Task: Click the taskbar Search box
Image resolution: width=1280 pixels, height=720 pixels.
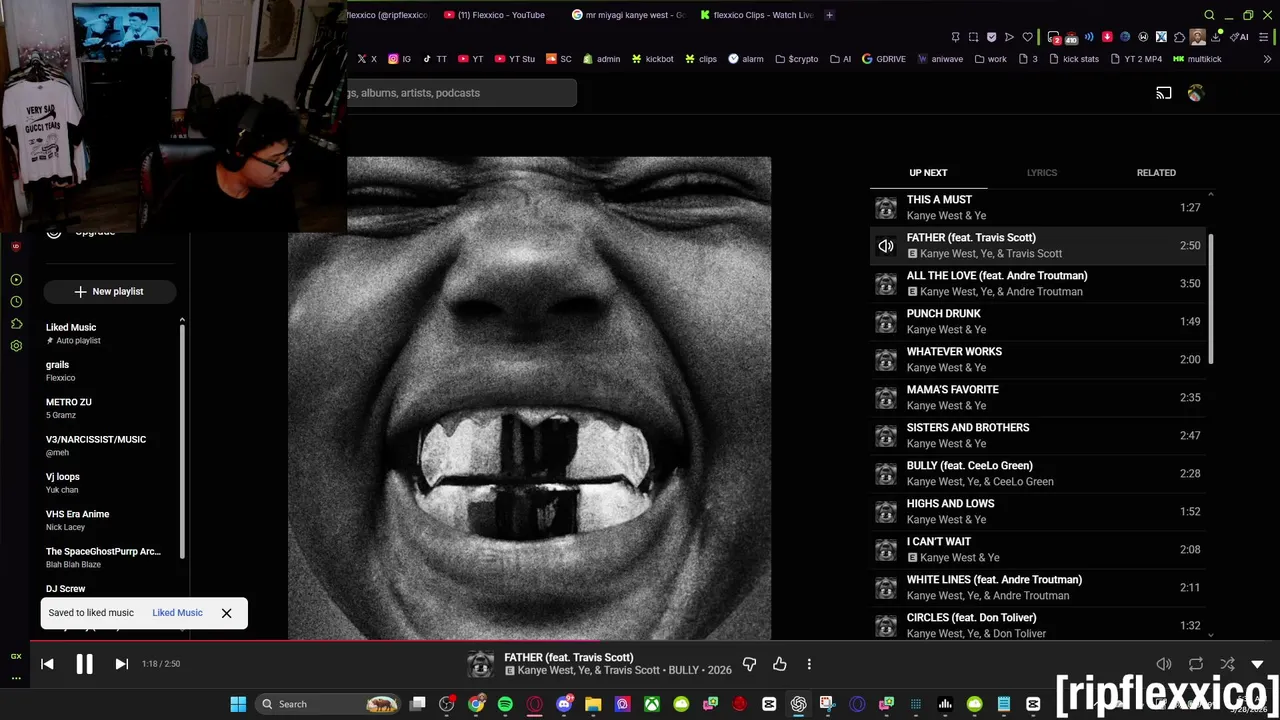Action: click(x=328, y=704)
